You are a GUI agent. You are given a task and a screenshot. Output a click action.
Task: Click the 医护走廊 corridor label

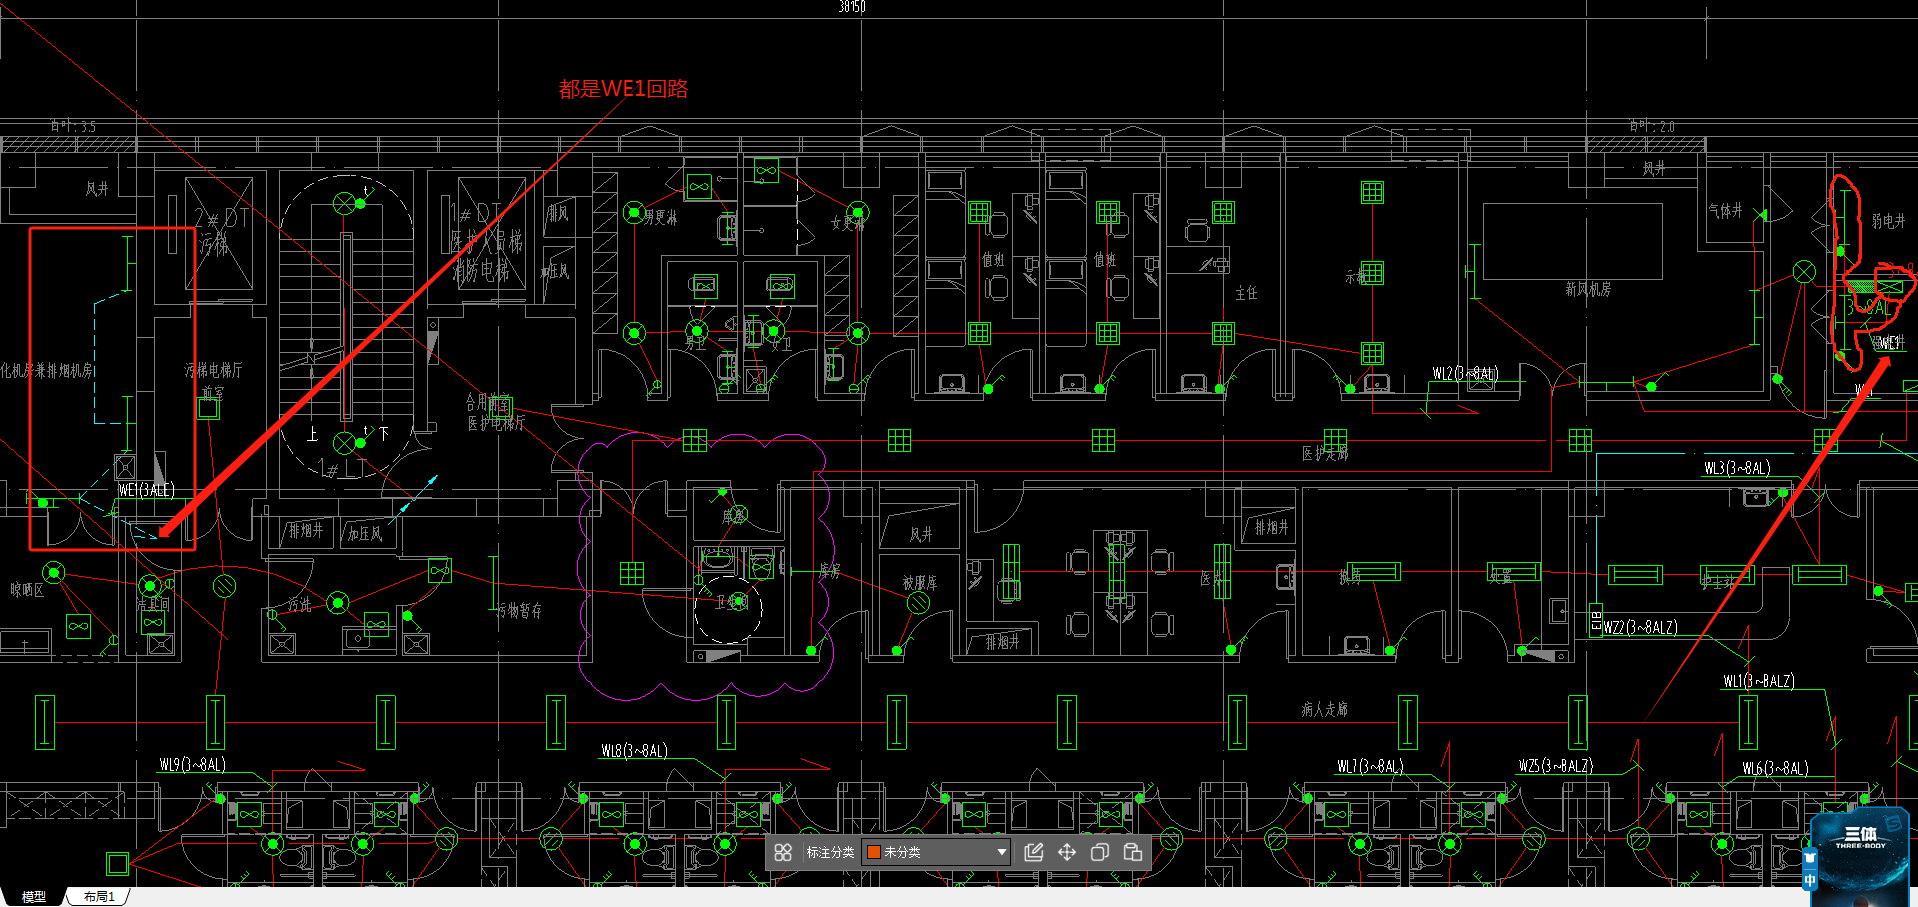pos(1325,454)
